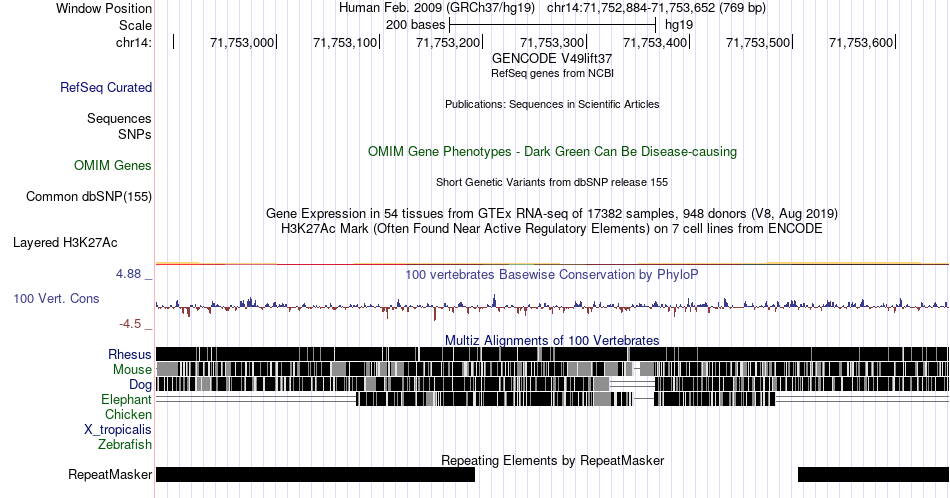950x498 pixels.
Task: Click Multiz Alignments of 100 Vertebrates title
Action: [552, 340]
